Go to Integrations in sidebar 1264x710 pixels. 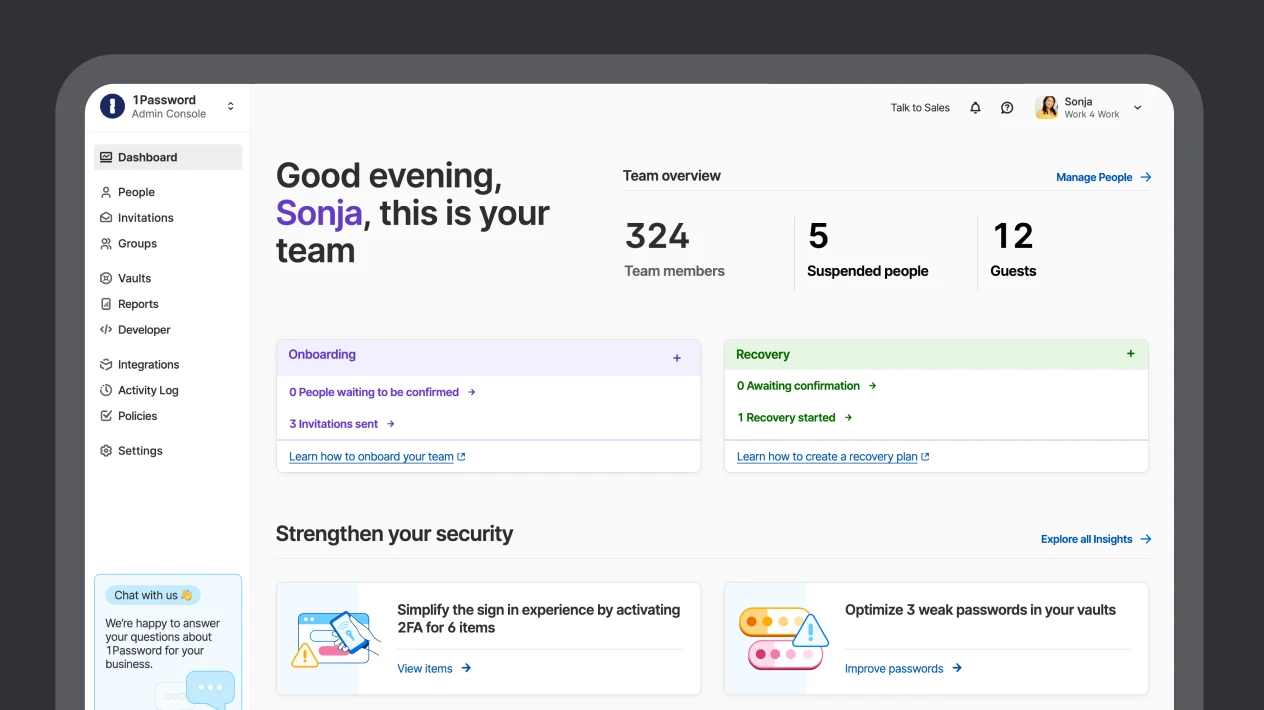point(148,365)
